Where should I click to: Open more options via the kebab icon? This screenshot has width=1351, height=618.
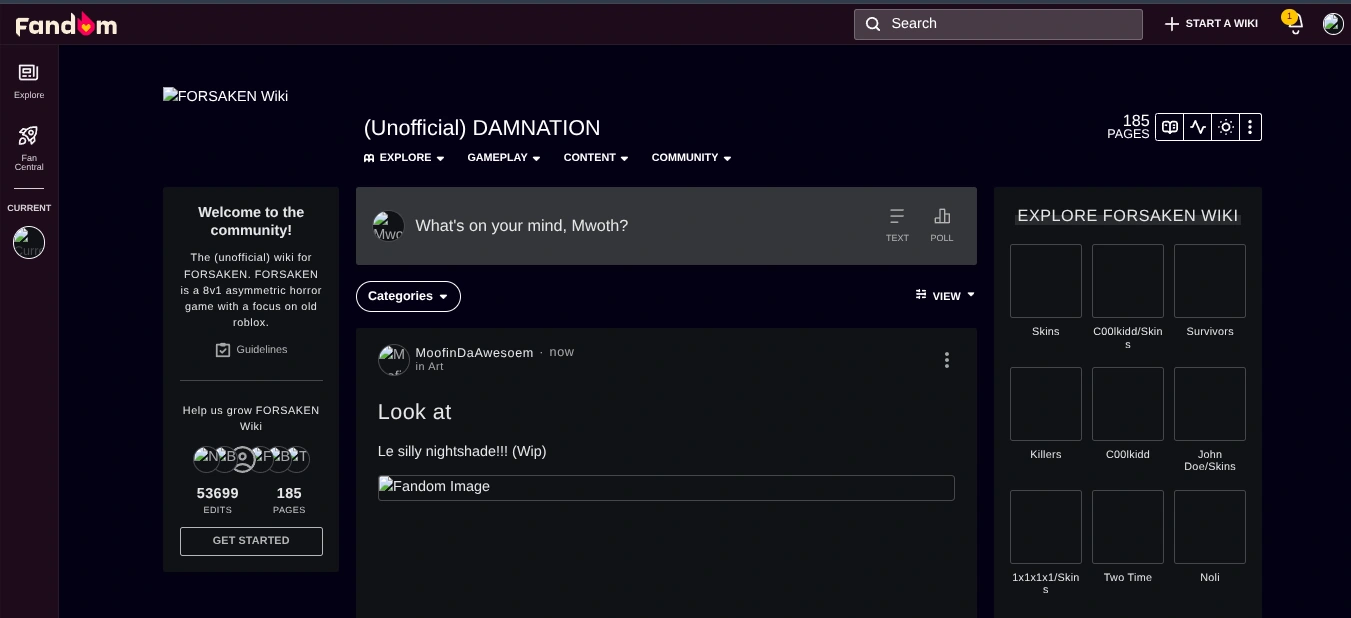tap(1250, 127)
